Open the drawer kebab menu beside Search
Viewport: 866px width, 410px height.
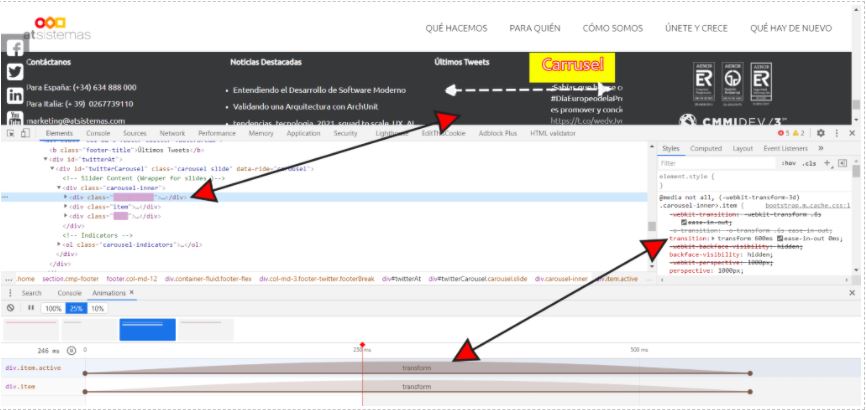[10, 293]
